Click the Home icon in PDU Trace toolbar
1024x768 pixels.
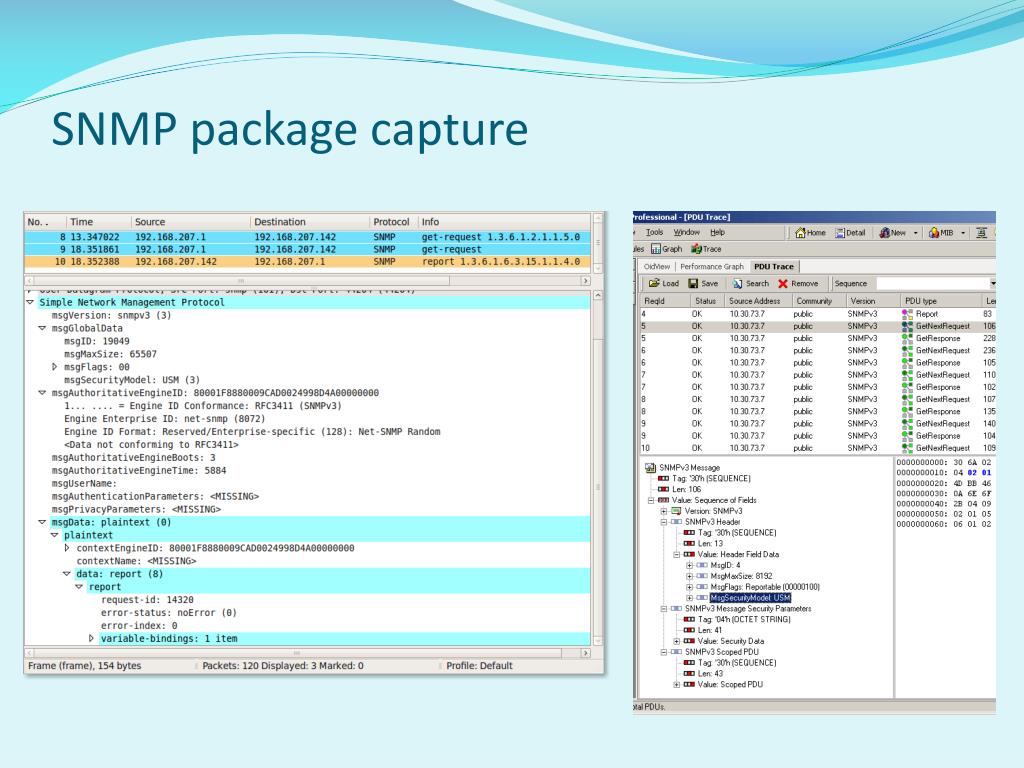pos(800,232)
